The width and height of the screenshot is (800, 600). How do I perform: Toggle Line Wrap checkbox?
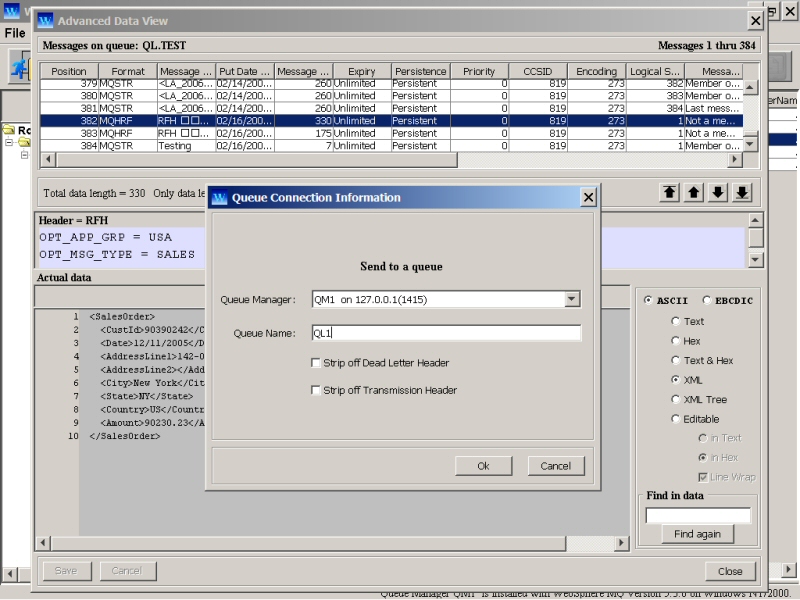703,477
